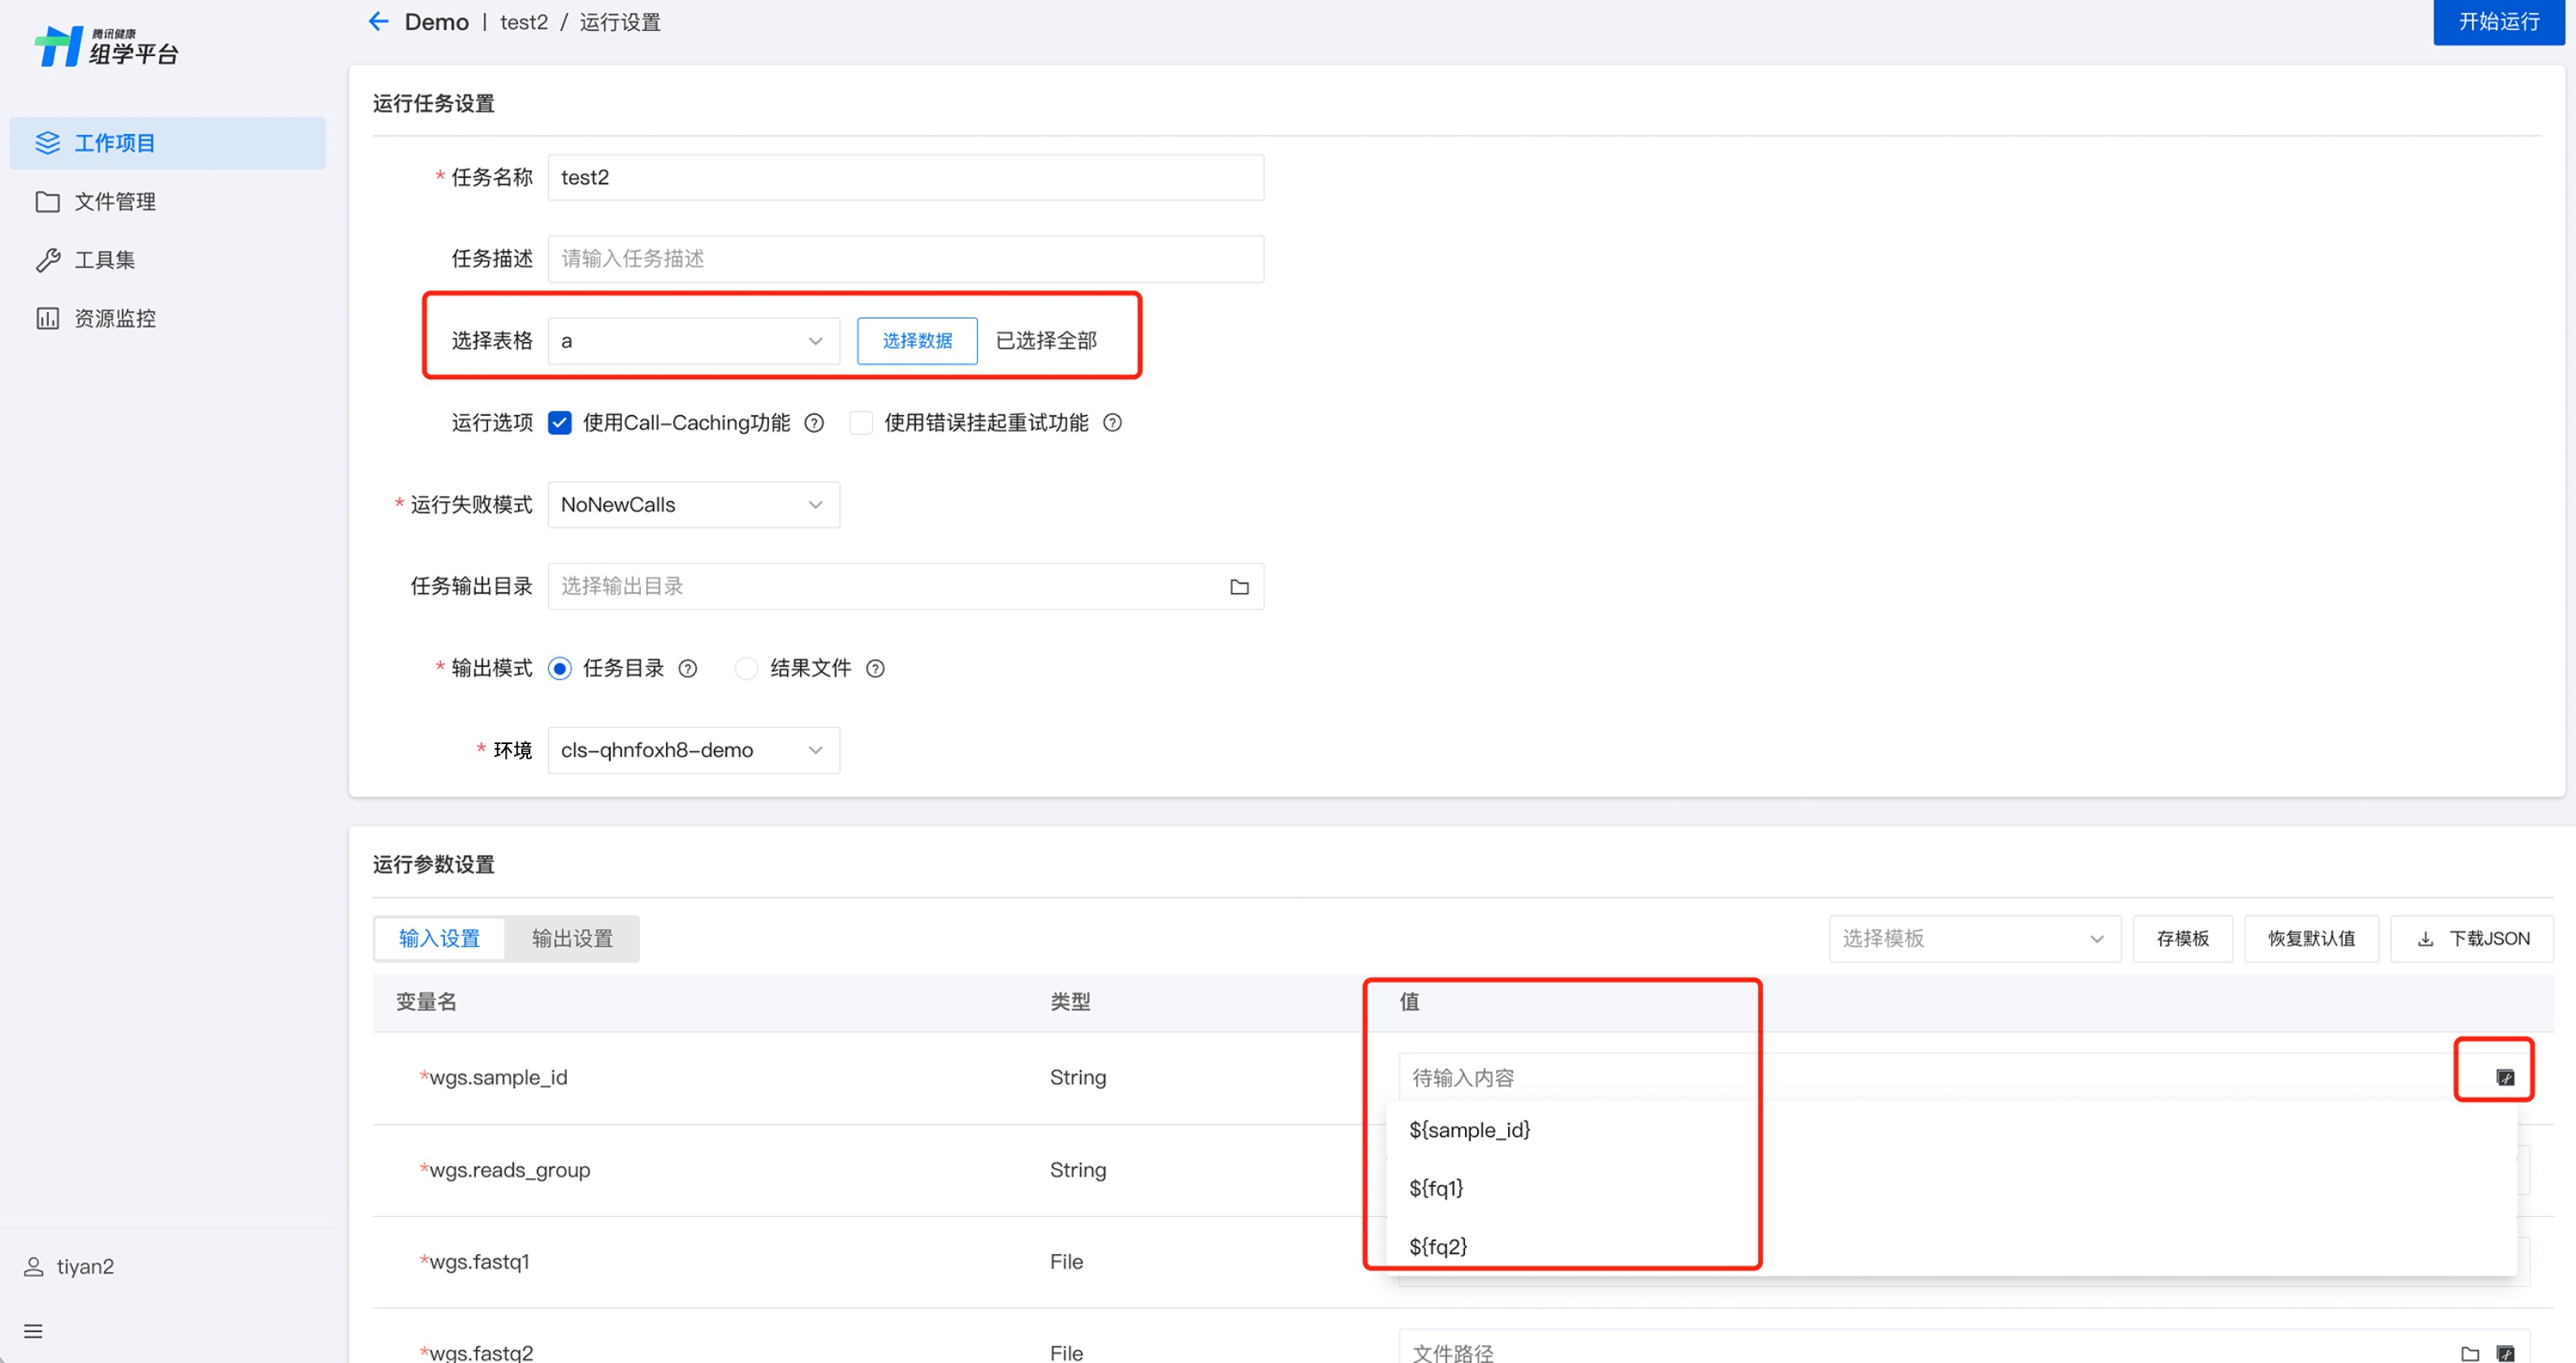Open 资源监控 in sidebar

[x=167, y=318]
